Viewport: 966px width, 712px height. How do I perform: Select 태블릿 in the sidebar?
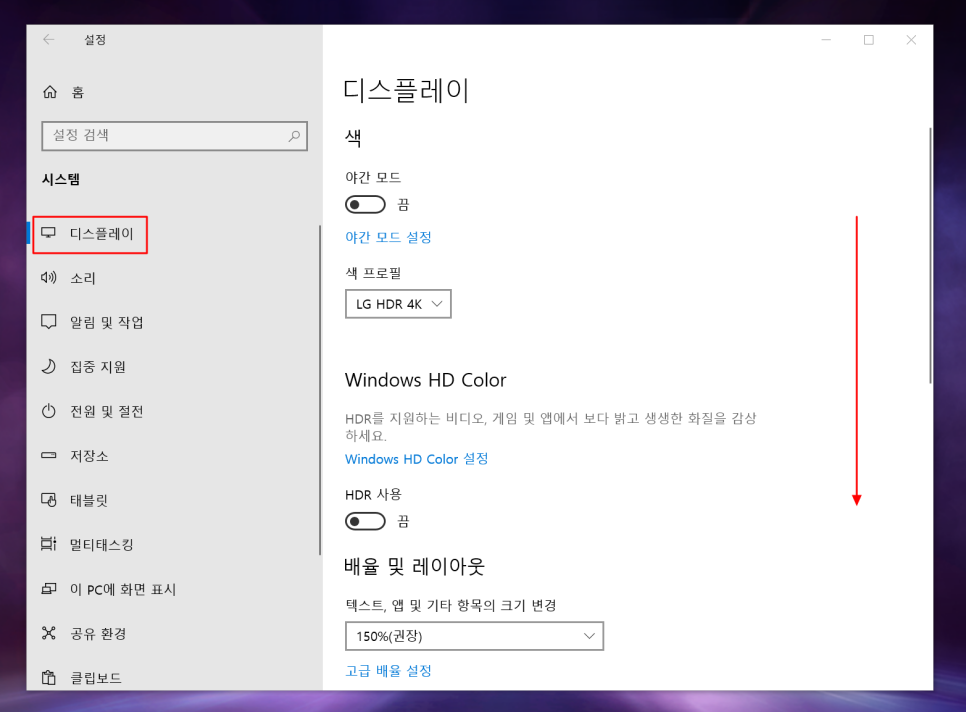click(172, 500)
